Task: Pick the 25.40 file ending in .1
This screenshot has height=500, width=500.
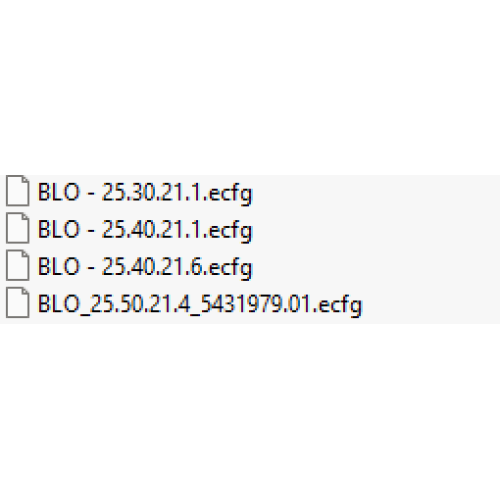Action: point(145,230)
